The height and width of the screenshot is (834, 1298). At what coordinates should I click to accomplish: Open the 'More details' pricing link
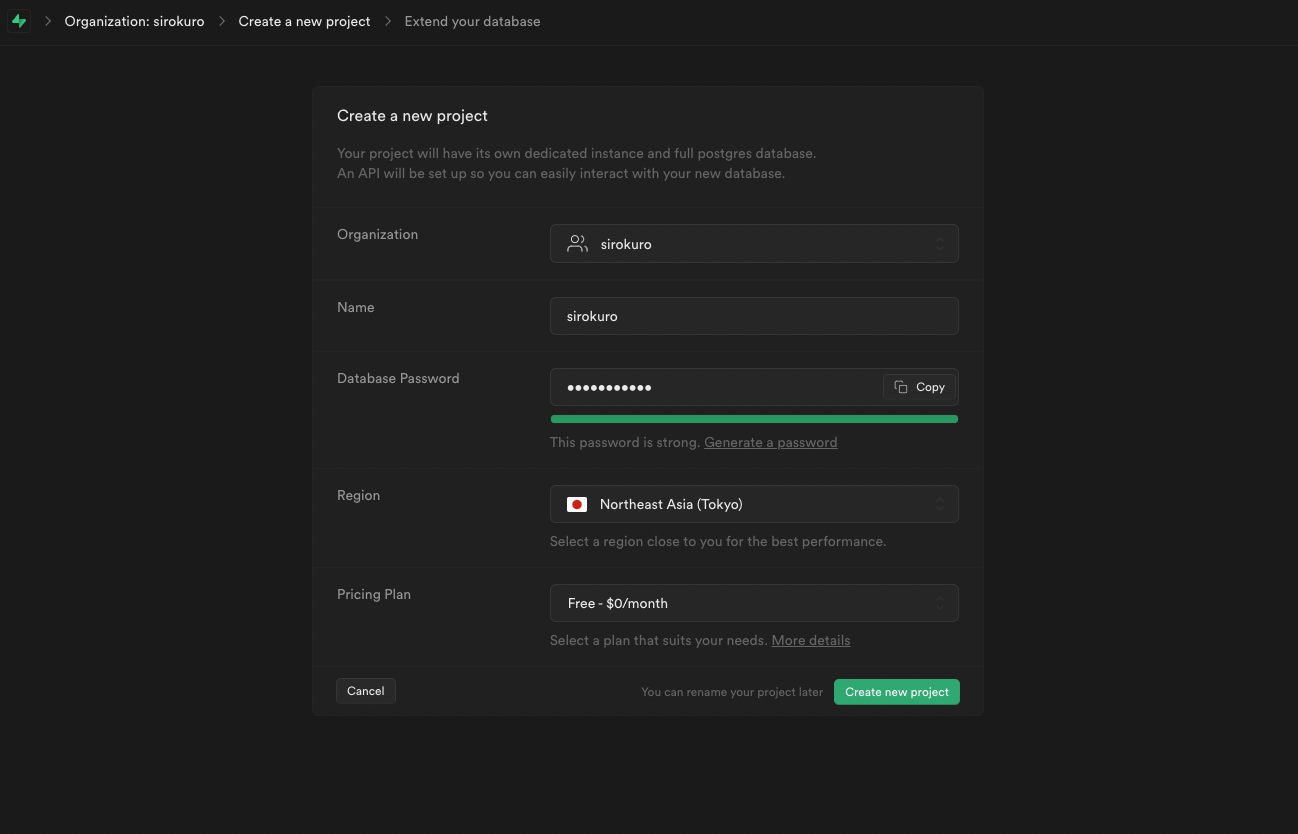click(x=811, y=640)
